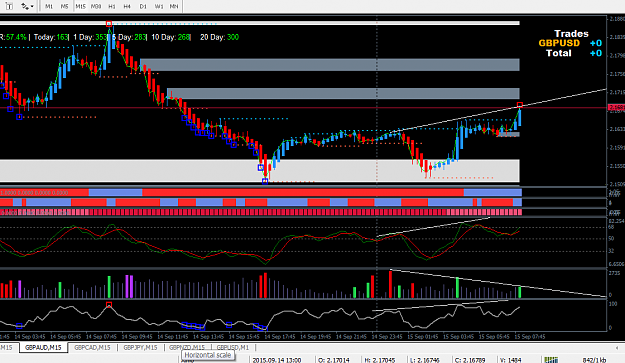The height and width of the screenshot is (363, 625).
Task: Switch chart to H4 timeframe
Action: (x=127, y=6)
